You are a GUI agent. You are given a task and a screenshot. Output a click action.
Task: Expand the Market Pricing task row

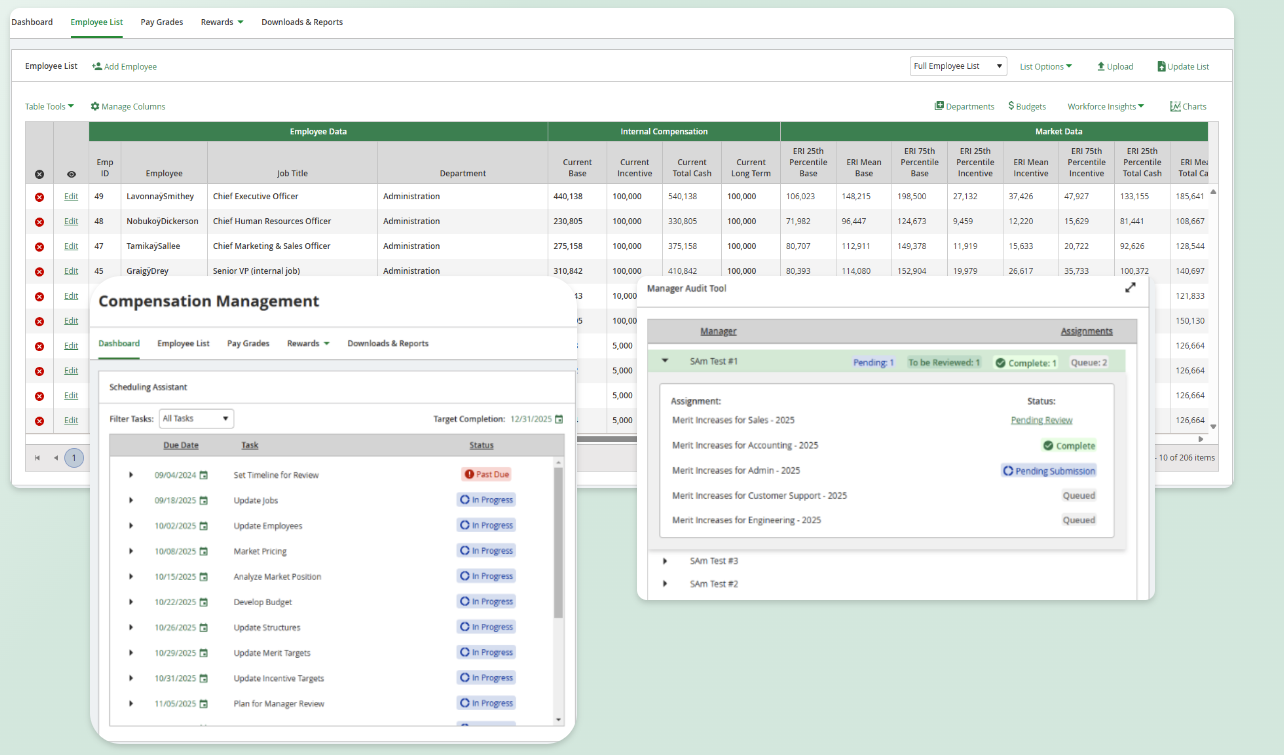[x=130, y=551]
